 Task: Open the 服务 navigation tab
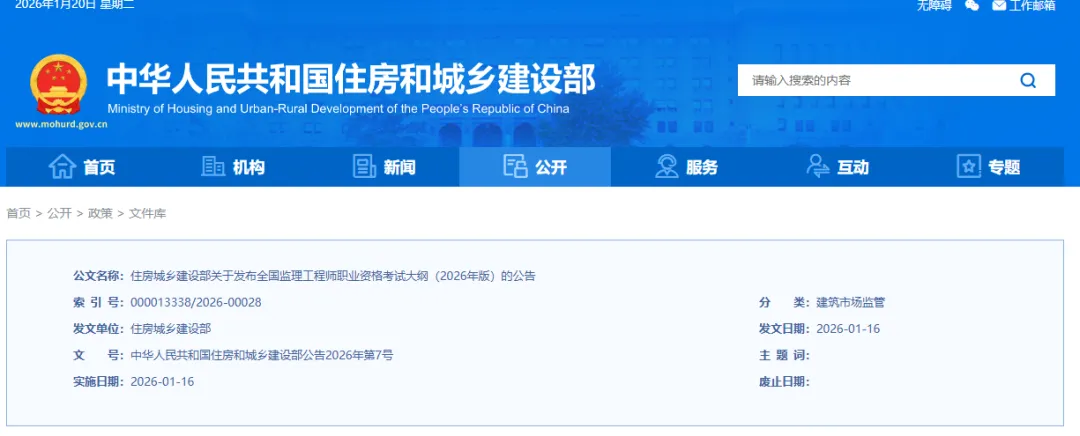coord(686,167)
